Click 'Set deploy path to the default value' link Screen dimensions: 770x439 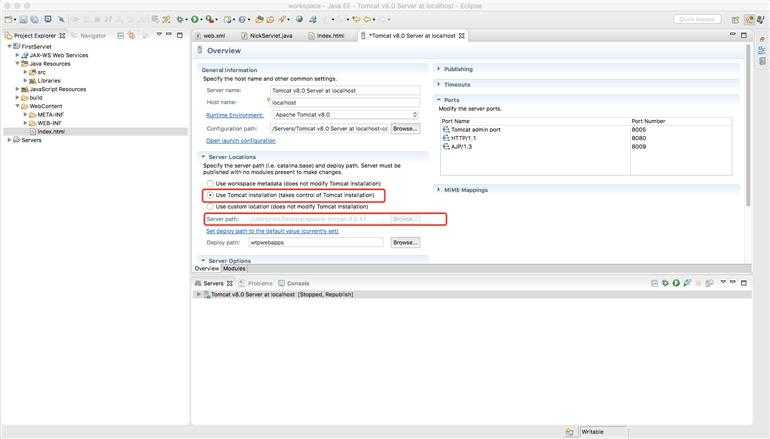pos(272,231)
